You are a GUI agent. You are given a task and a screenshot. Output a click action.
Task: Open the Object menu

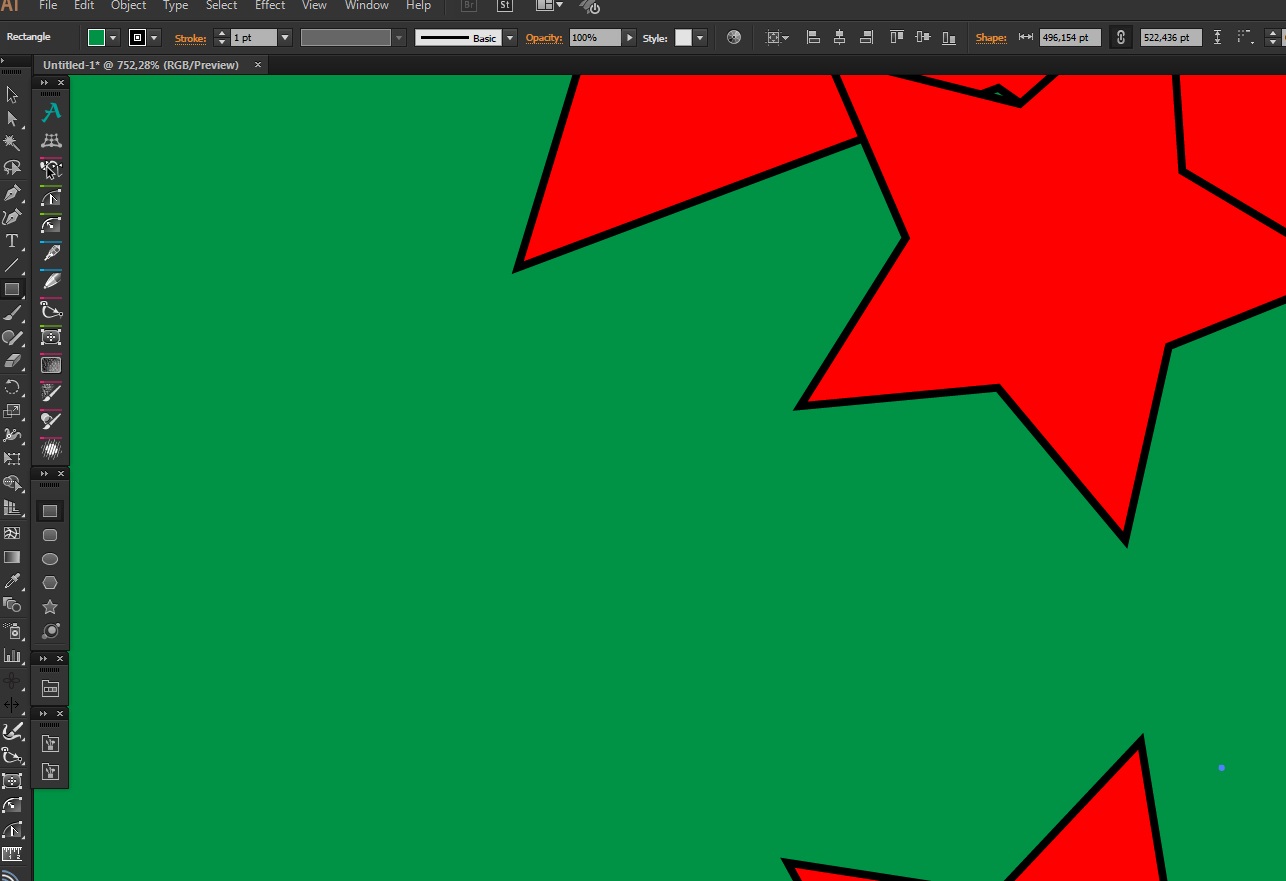tap(128, 6)
